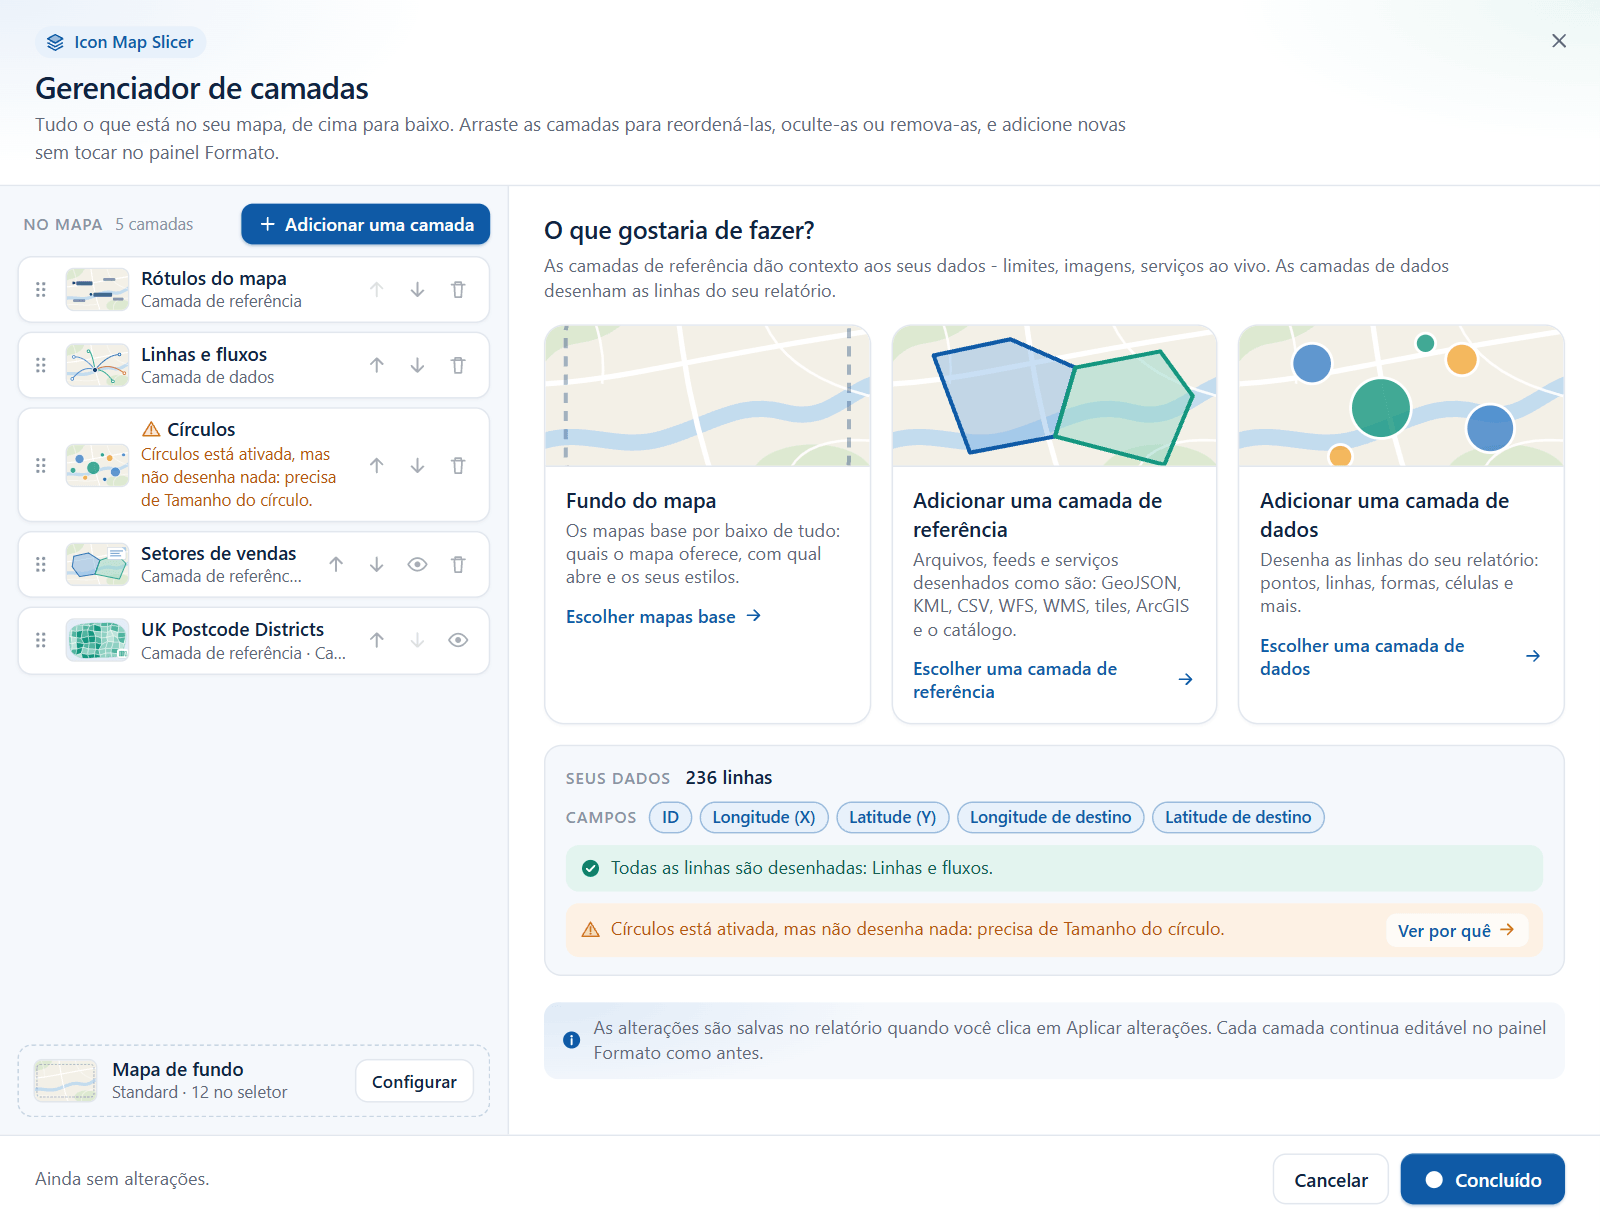Select the Longitude de destino field chip
The image size is (1600, 1222).
(1050, 818)
